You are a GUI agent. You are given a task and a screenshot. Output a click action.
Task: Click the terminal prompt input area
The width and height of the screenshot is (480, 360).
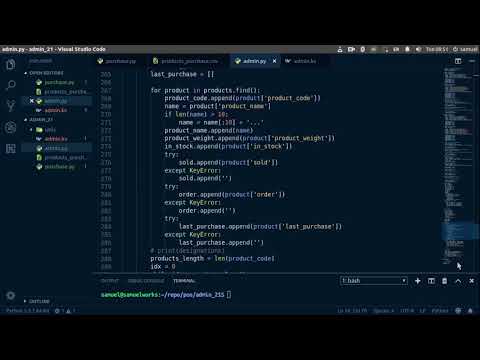click(x=229, y=294)
